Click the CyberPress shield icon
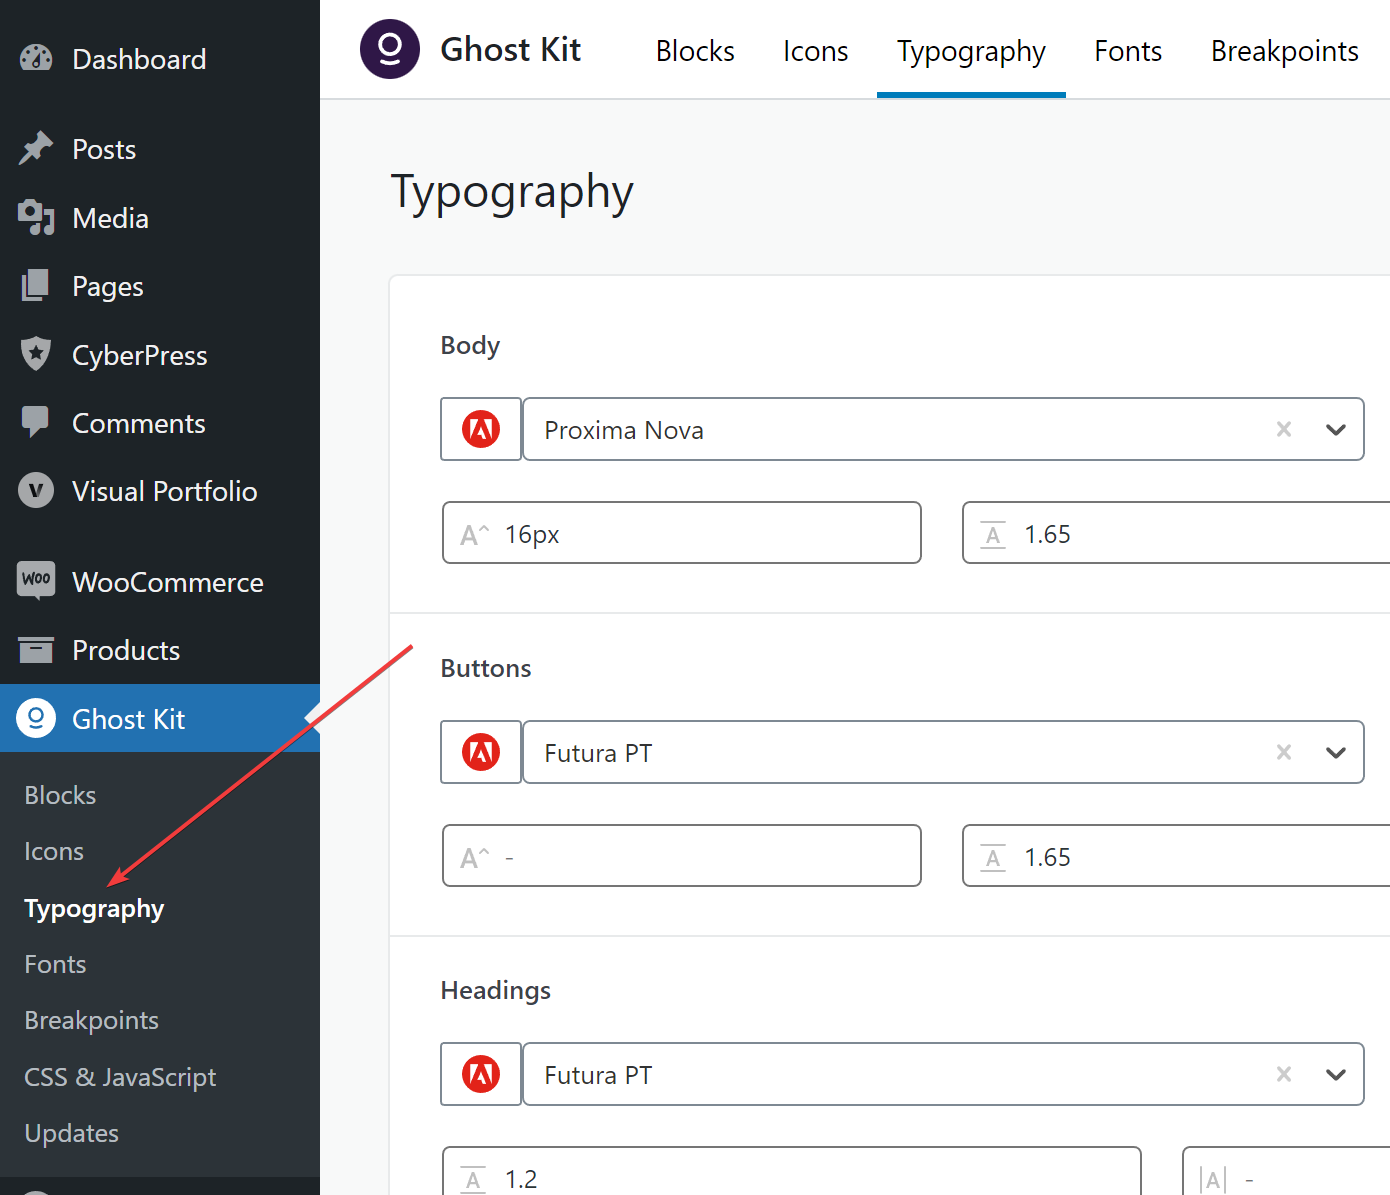The height and width of the screenshot is (1195, 1390). point(36,354)
